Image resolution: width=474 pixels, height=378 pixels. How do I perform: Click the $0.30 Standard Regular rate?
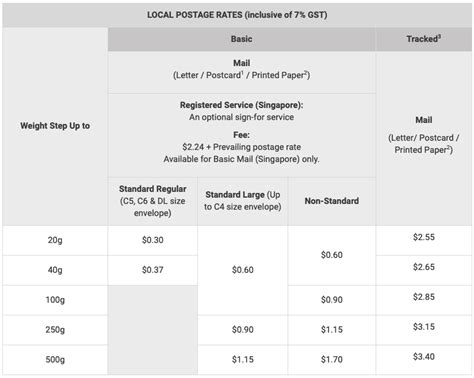153,240
